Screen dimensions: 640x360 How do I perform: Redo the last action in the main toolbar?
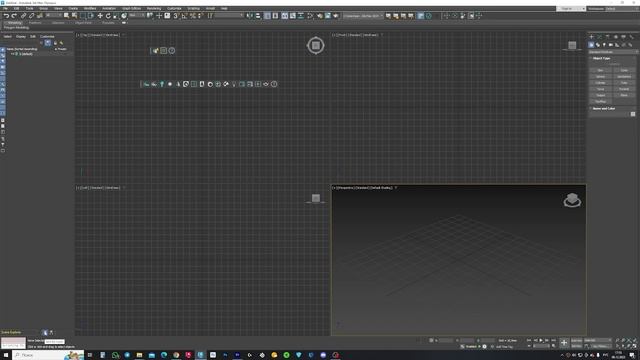pyautogui.click(x=14, y=16)
